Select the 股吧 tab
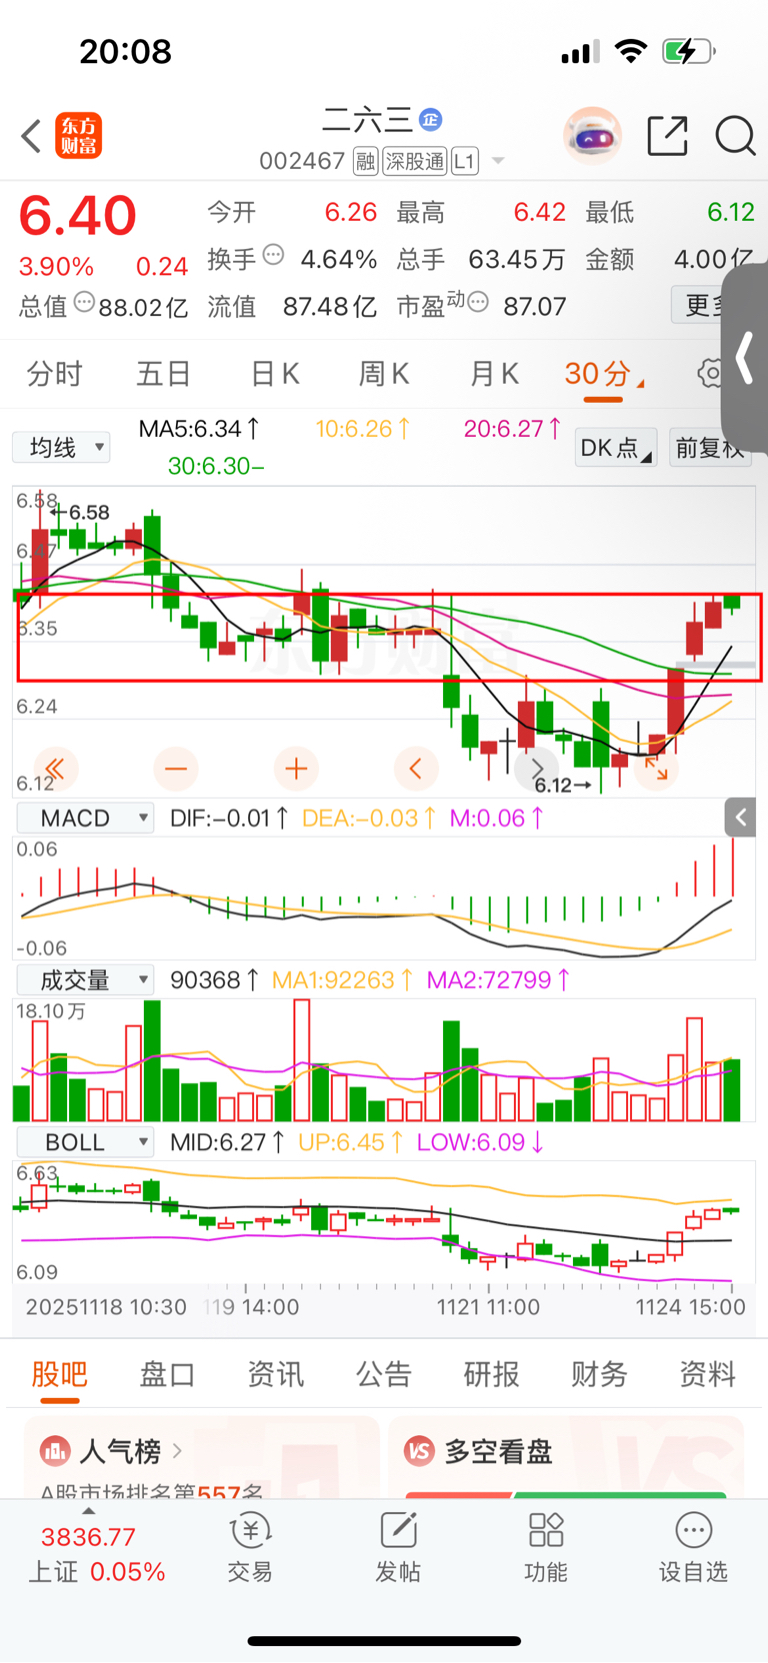The width and height of the screenshot is (768, 1663). 59,1375
